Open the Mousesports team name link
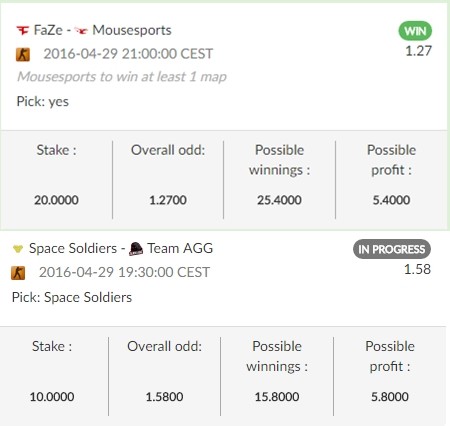The width and height of the screenshot is (450, 426). (132, 30)
